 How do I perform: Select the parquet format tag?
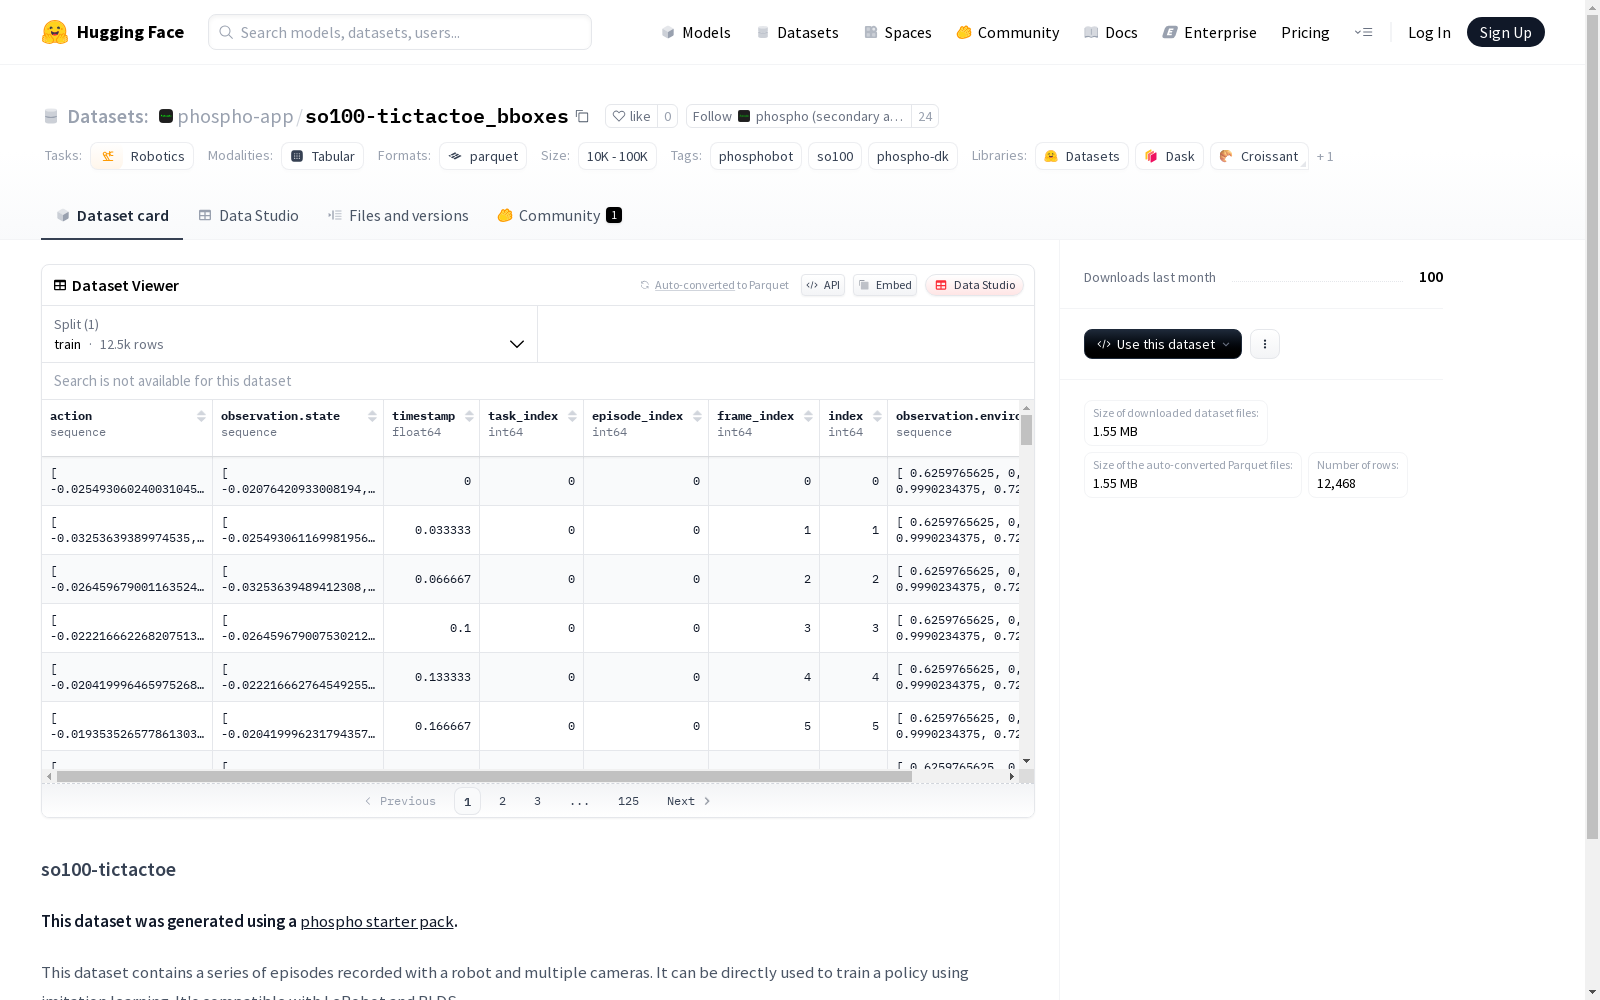483,156
